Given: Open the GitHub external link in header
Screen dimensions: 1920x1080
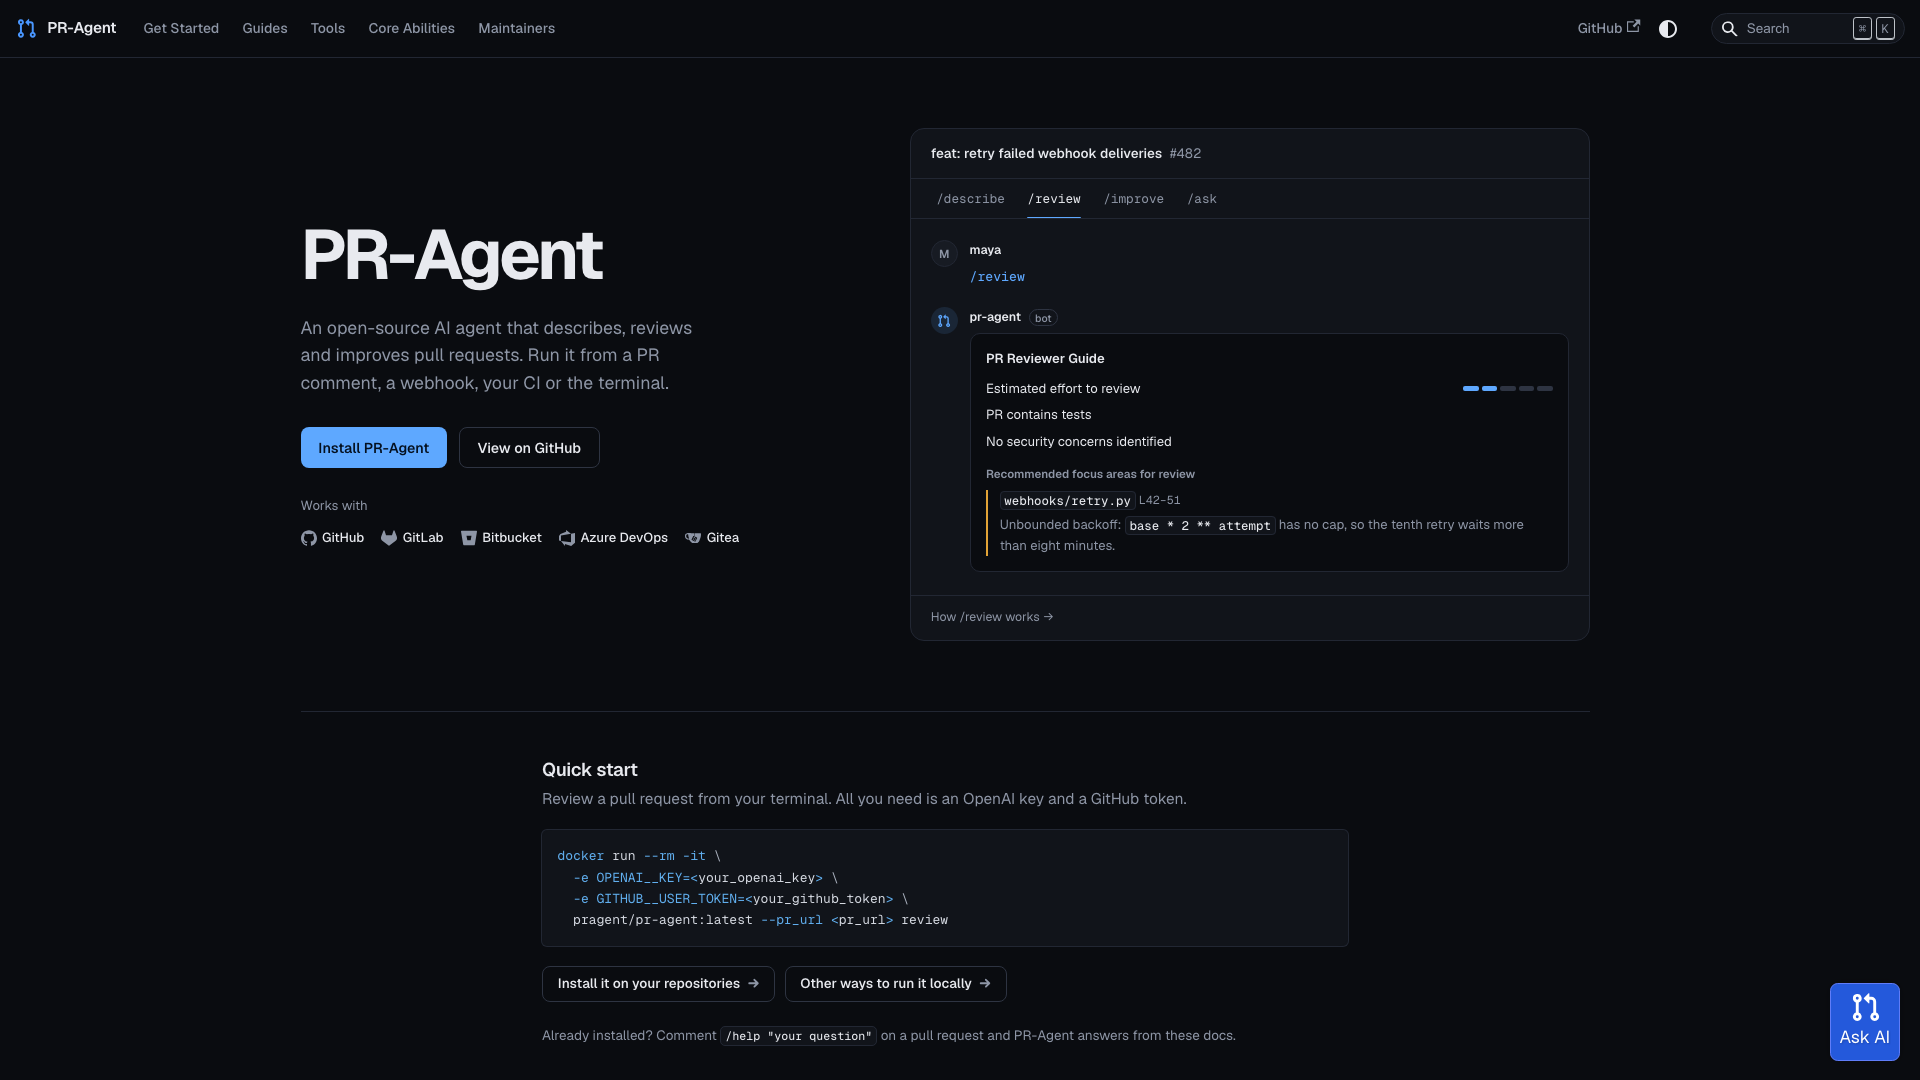Looking at the screenshot, I should [1608, 28].
